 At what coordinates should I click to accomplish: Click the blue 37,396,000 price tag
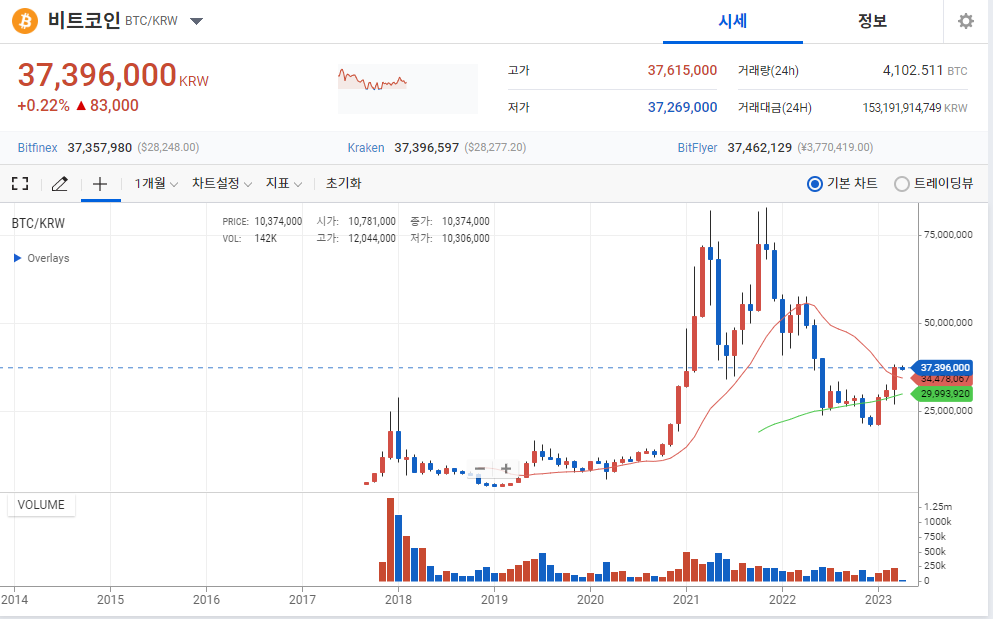pos(944,367)
